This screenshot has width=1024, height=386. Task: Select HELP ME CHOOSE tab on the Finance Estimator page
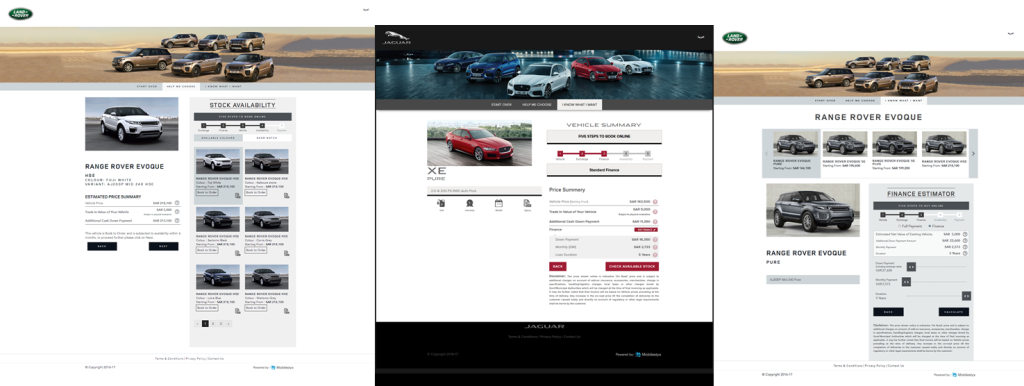[x=859, y=101]
